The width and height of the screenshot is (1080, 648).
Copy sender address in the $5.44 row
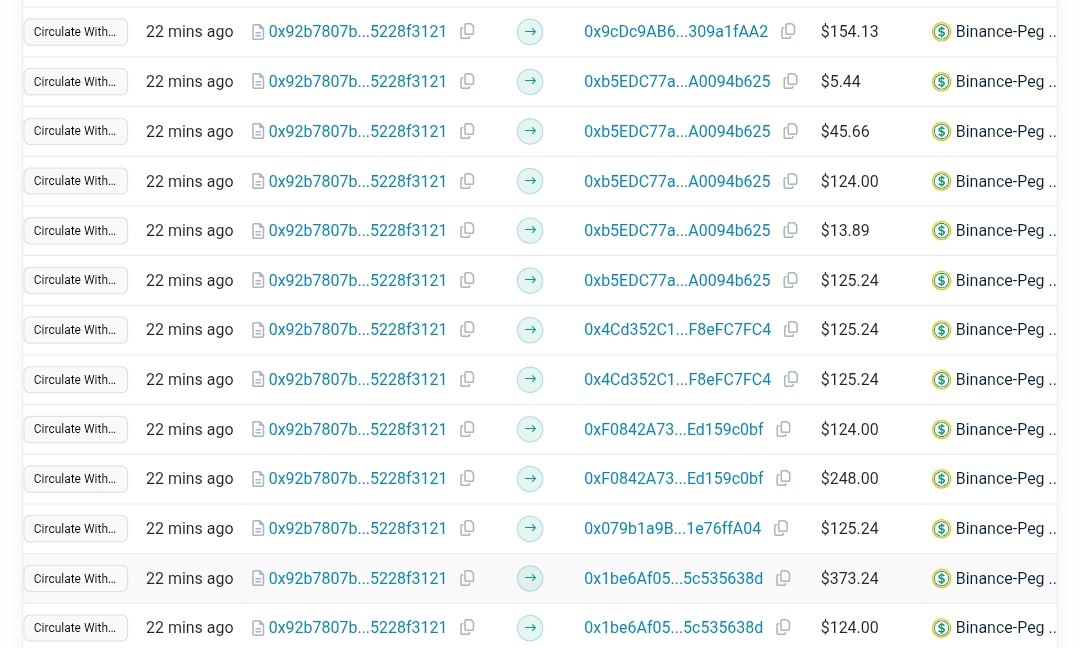(467, 81)
